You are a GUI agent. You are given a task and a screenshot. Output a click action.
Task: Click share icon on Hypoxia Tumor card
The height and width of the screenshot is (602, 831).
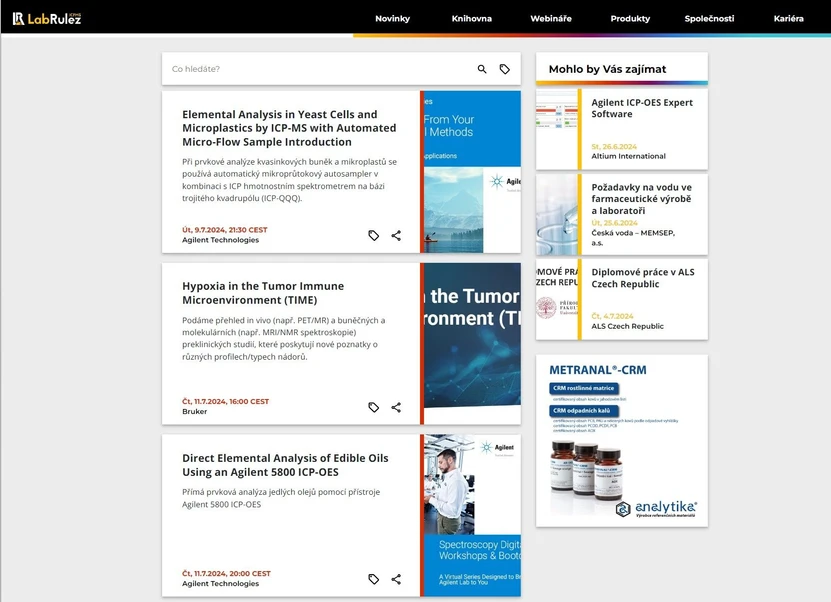[x=396, y=407]
